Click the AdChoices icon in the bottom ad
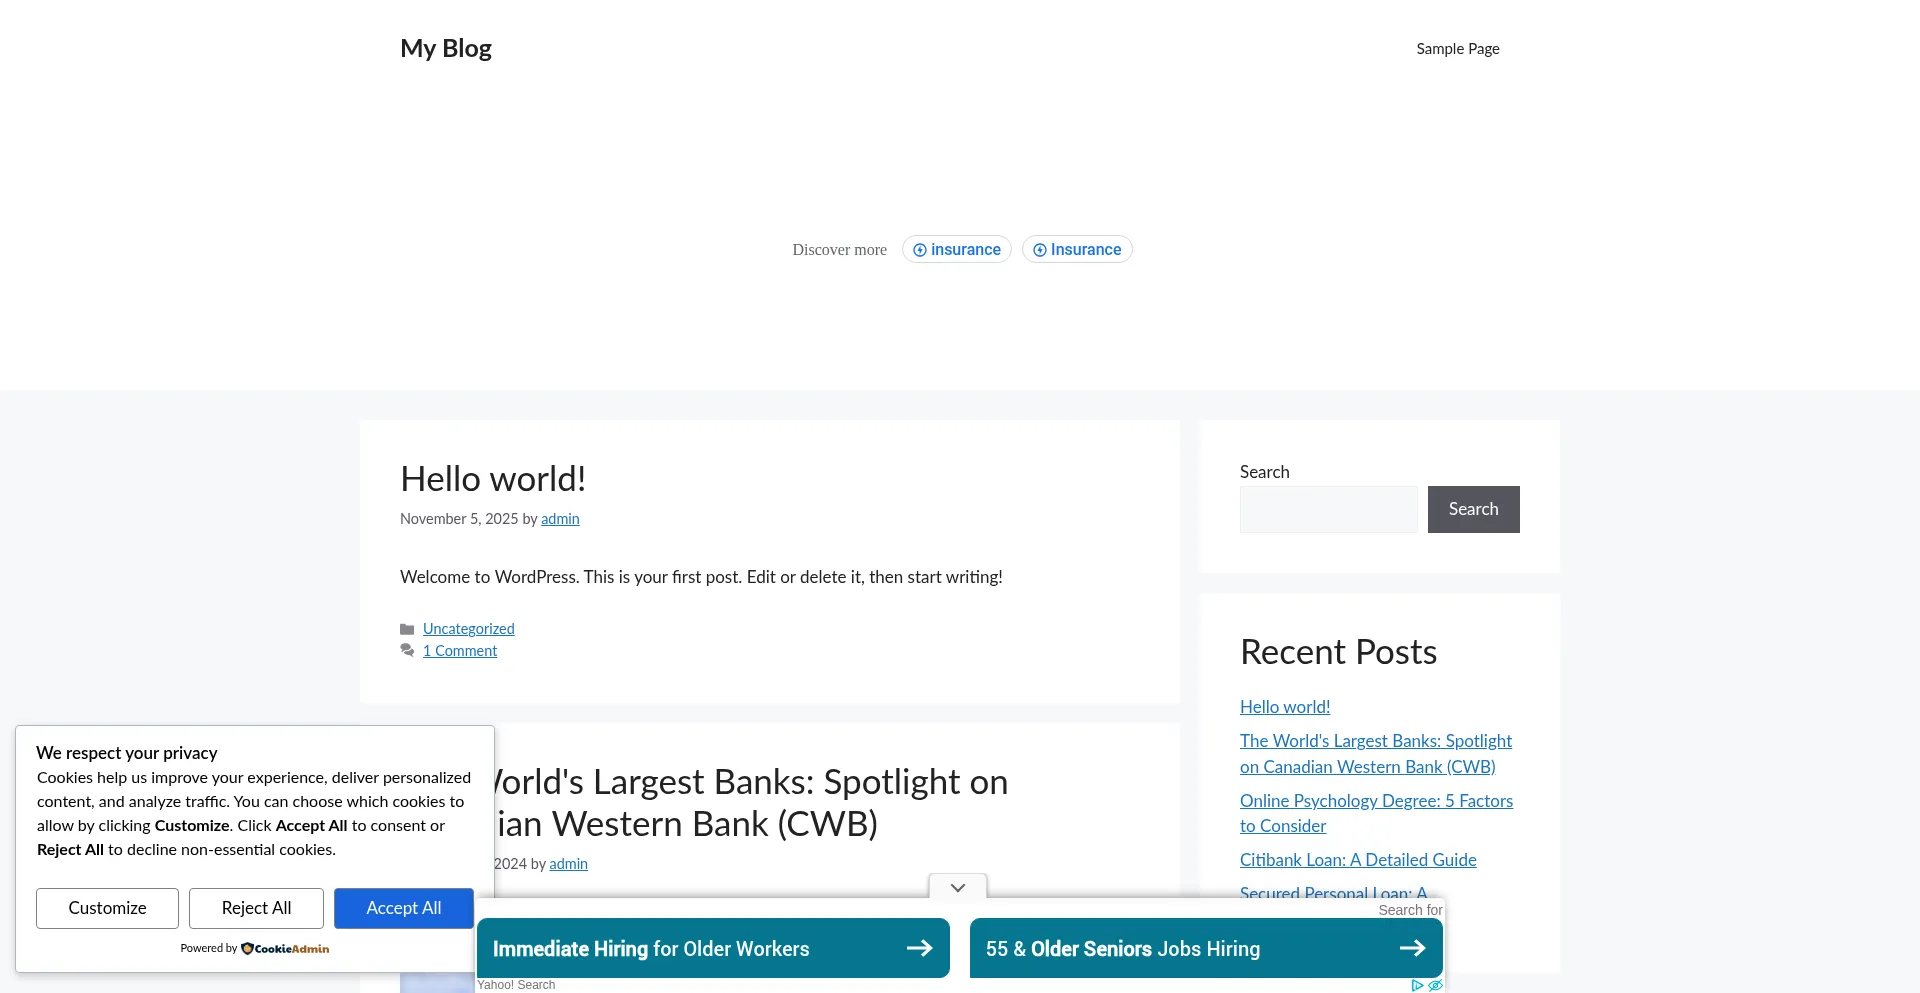Viewport: 1920px width, 993px height. click(1417, 985)
